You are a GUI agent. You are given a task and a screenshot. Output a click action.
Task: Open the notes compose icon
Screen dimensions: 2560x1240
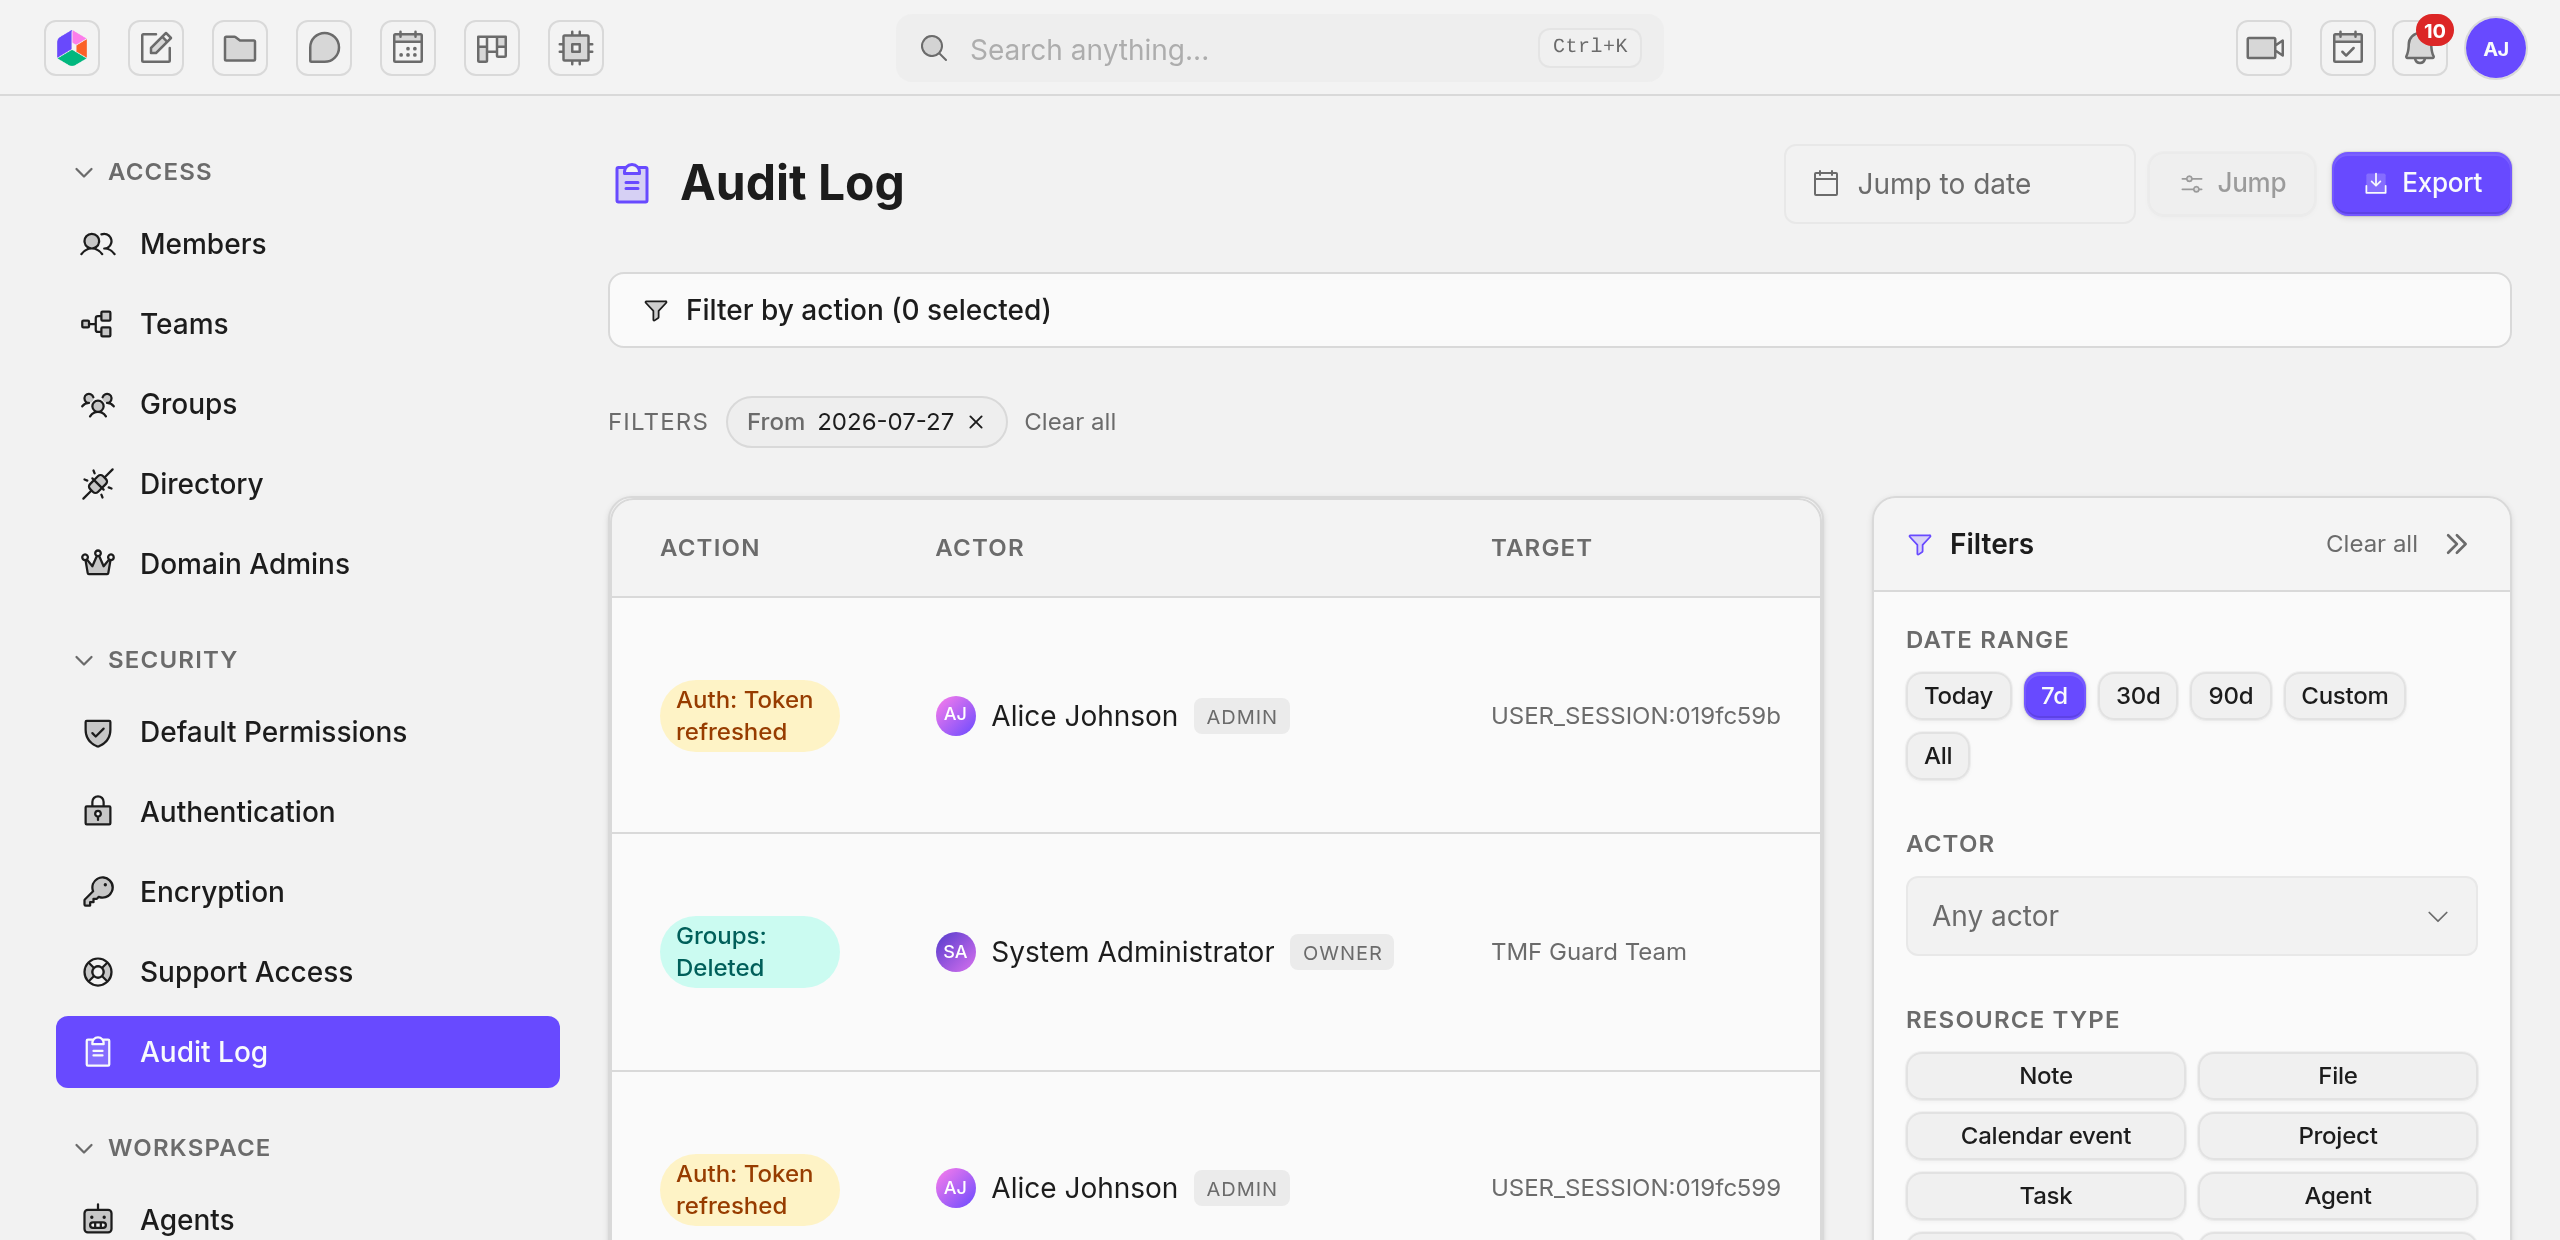156,48
